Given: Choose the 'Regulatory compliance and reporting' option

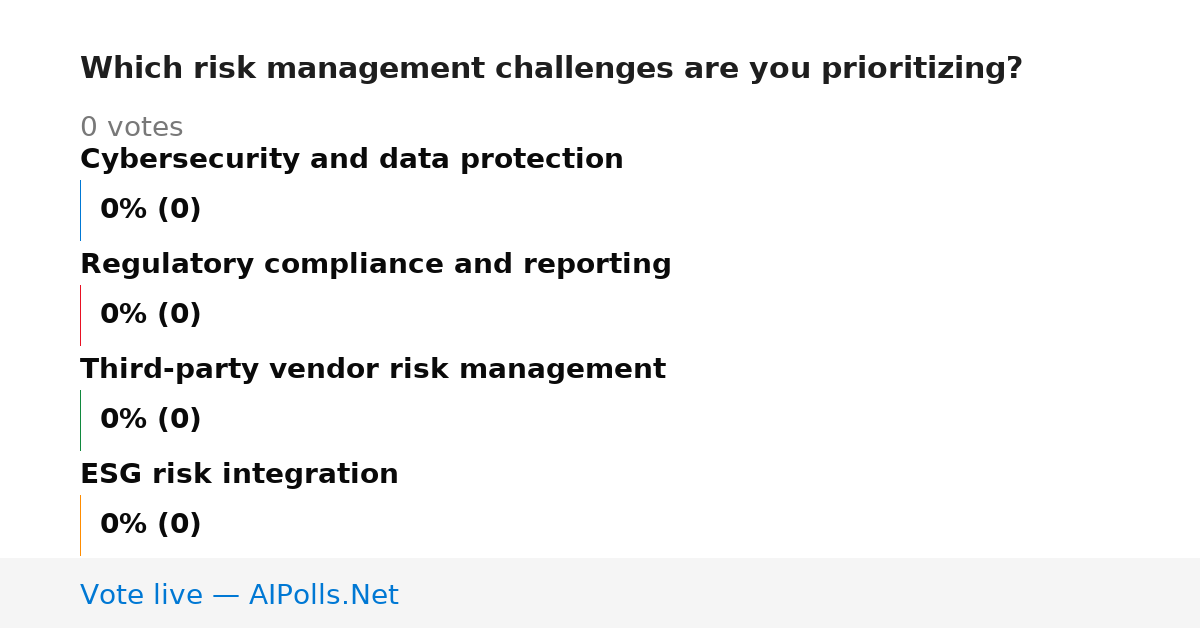Looking at the screenshot, I should (x=375, y=264).
